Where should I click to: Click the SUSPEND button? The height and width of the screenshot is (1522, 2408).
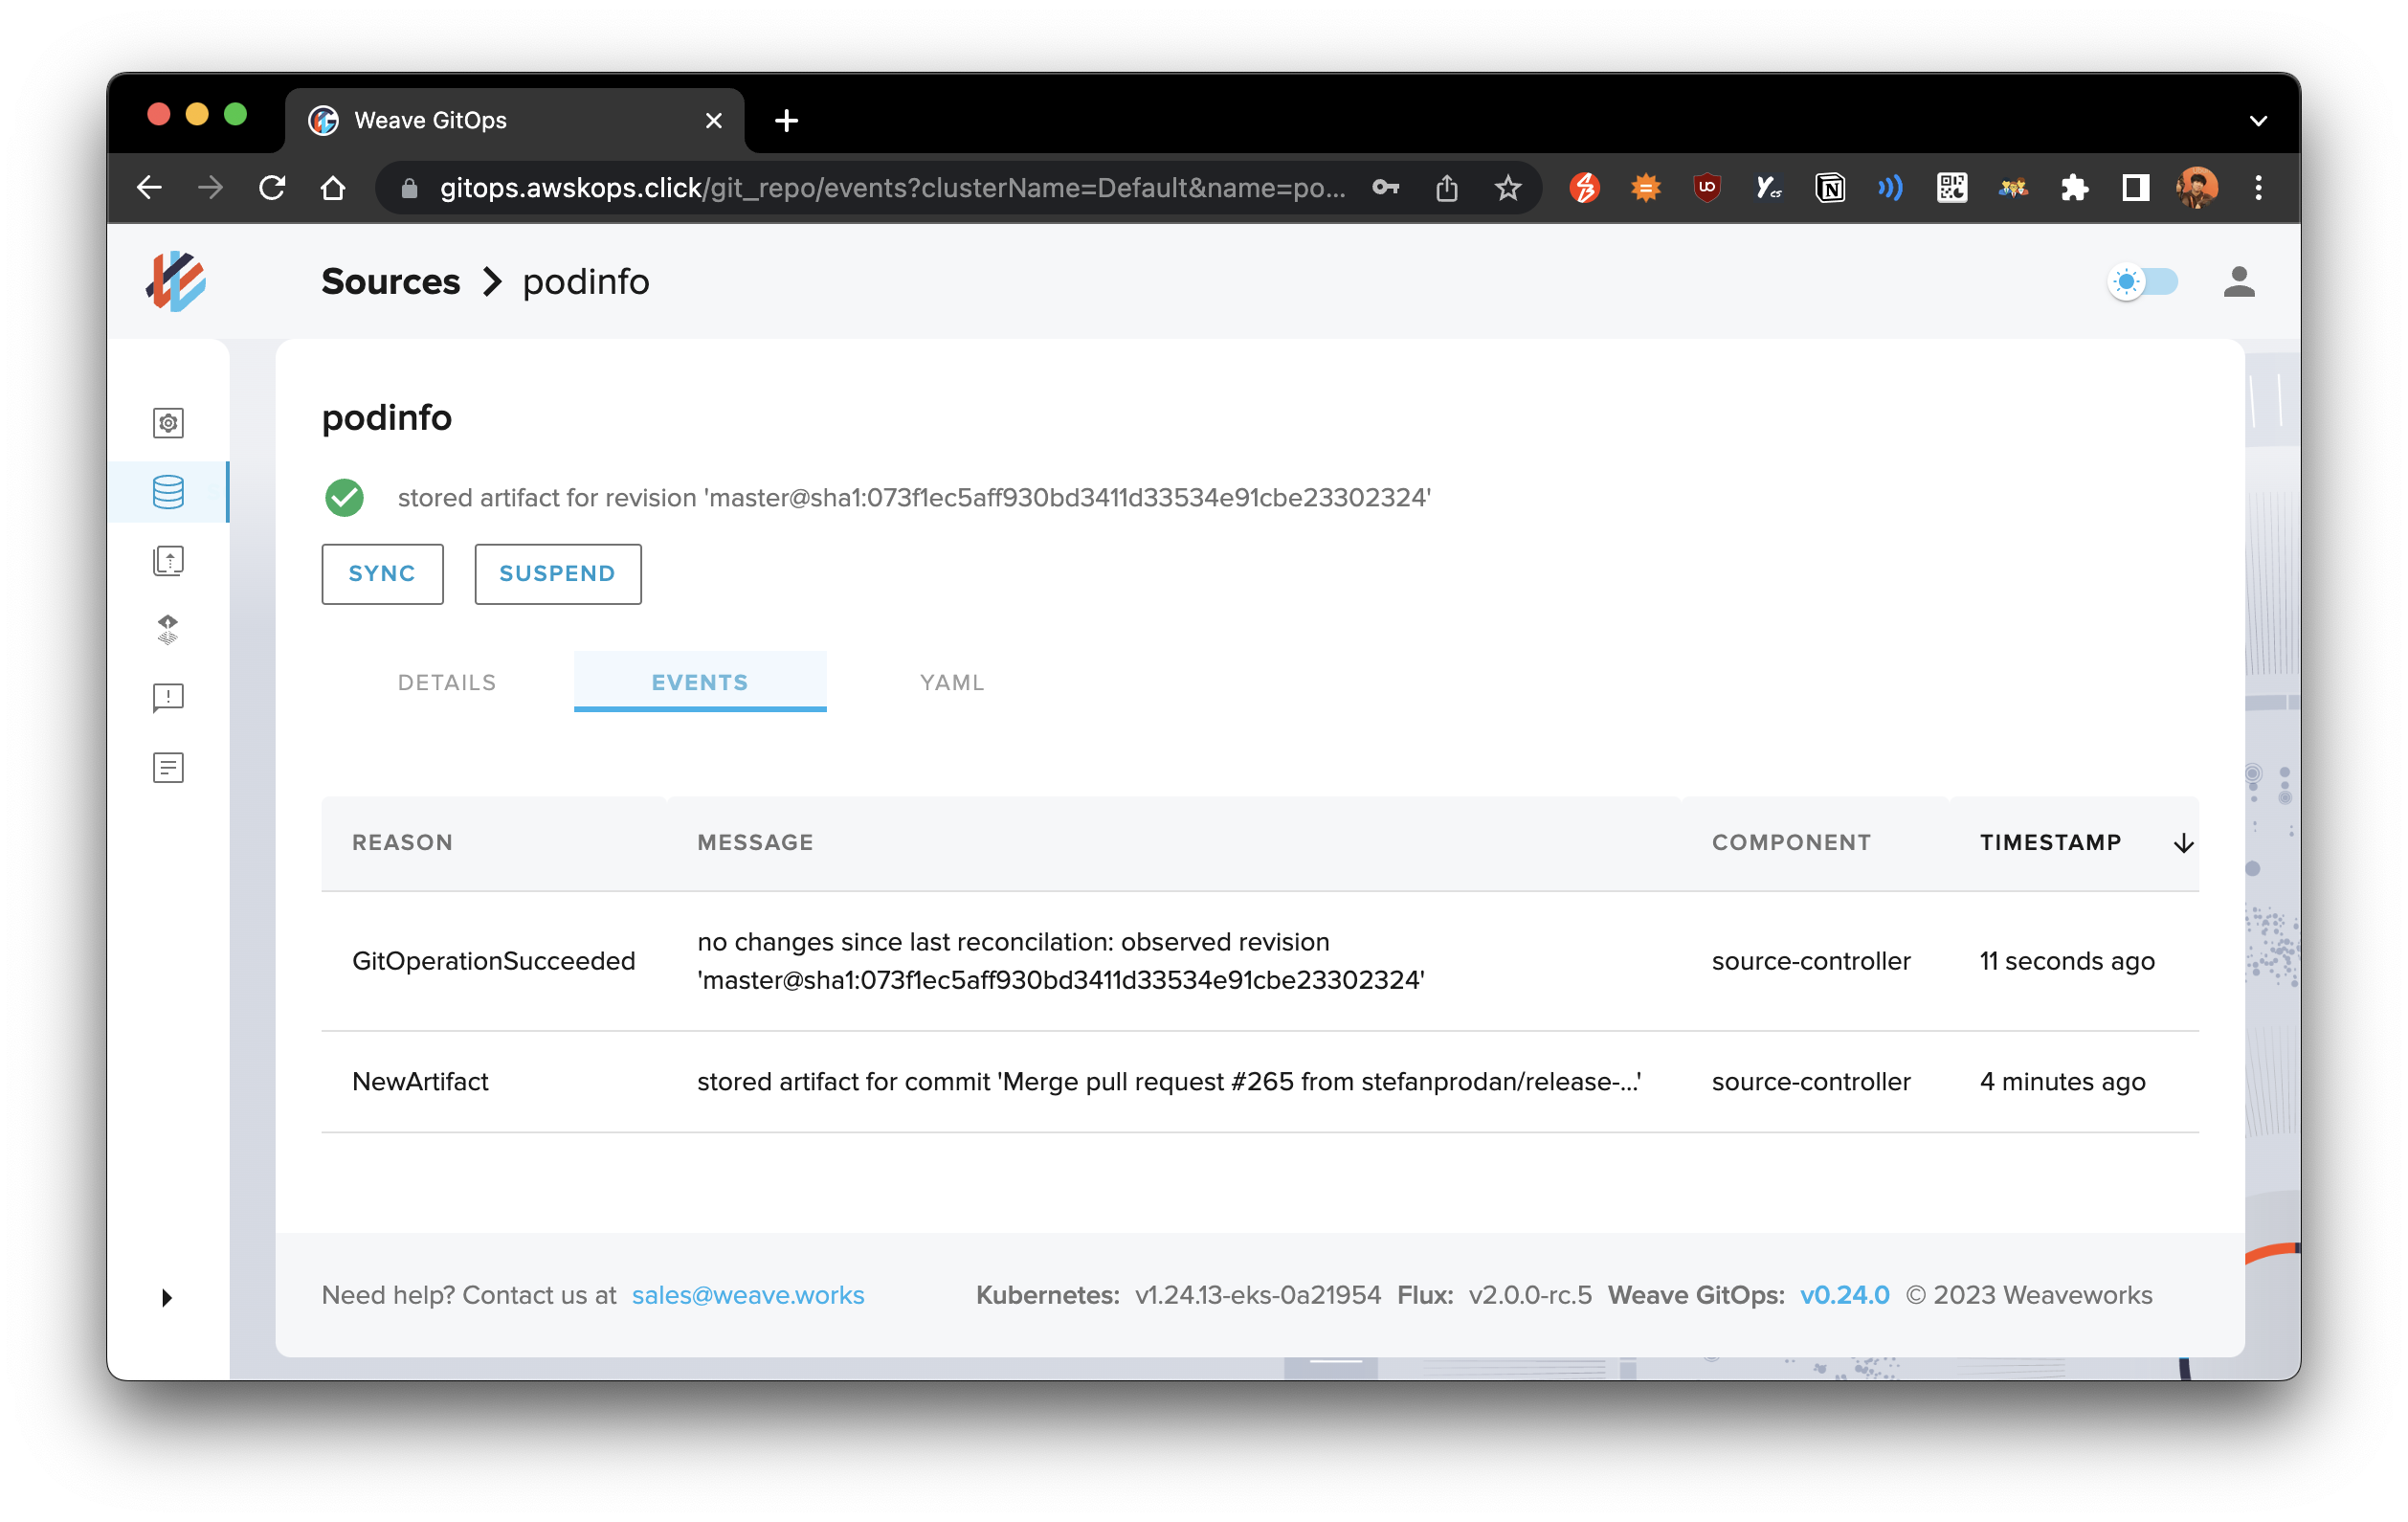click(557, 574)
